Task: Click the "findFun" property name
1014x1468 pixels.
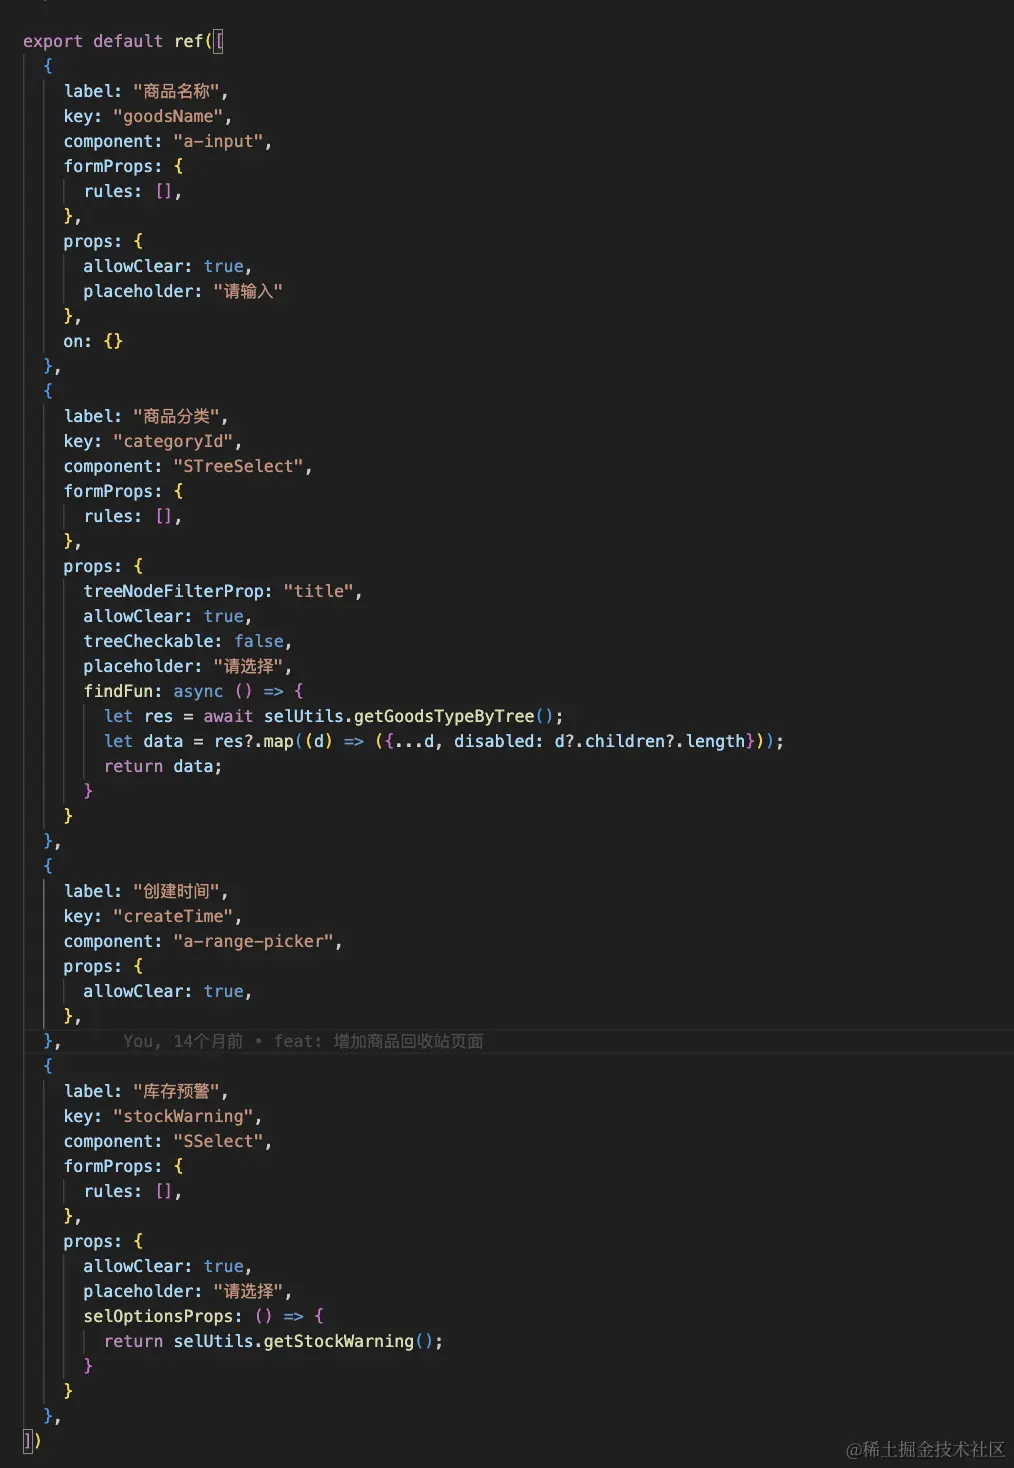Action: coord(118,691)
